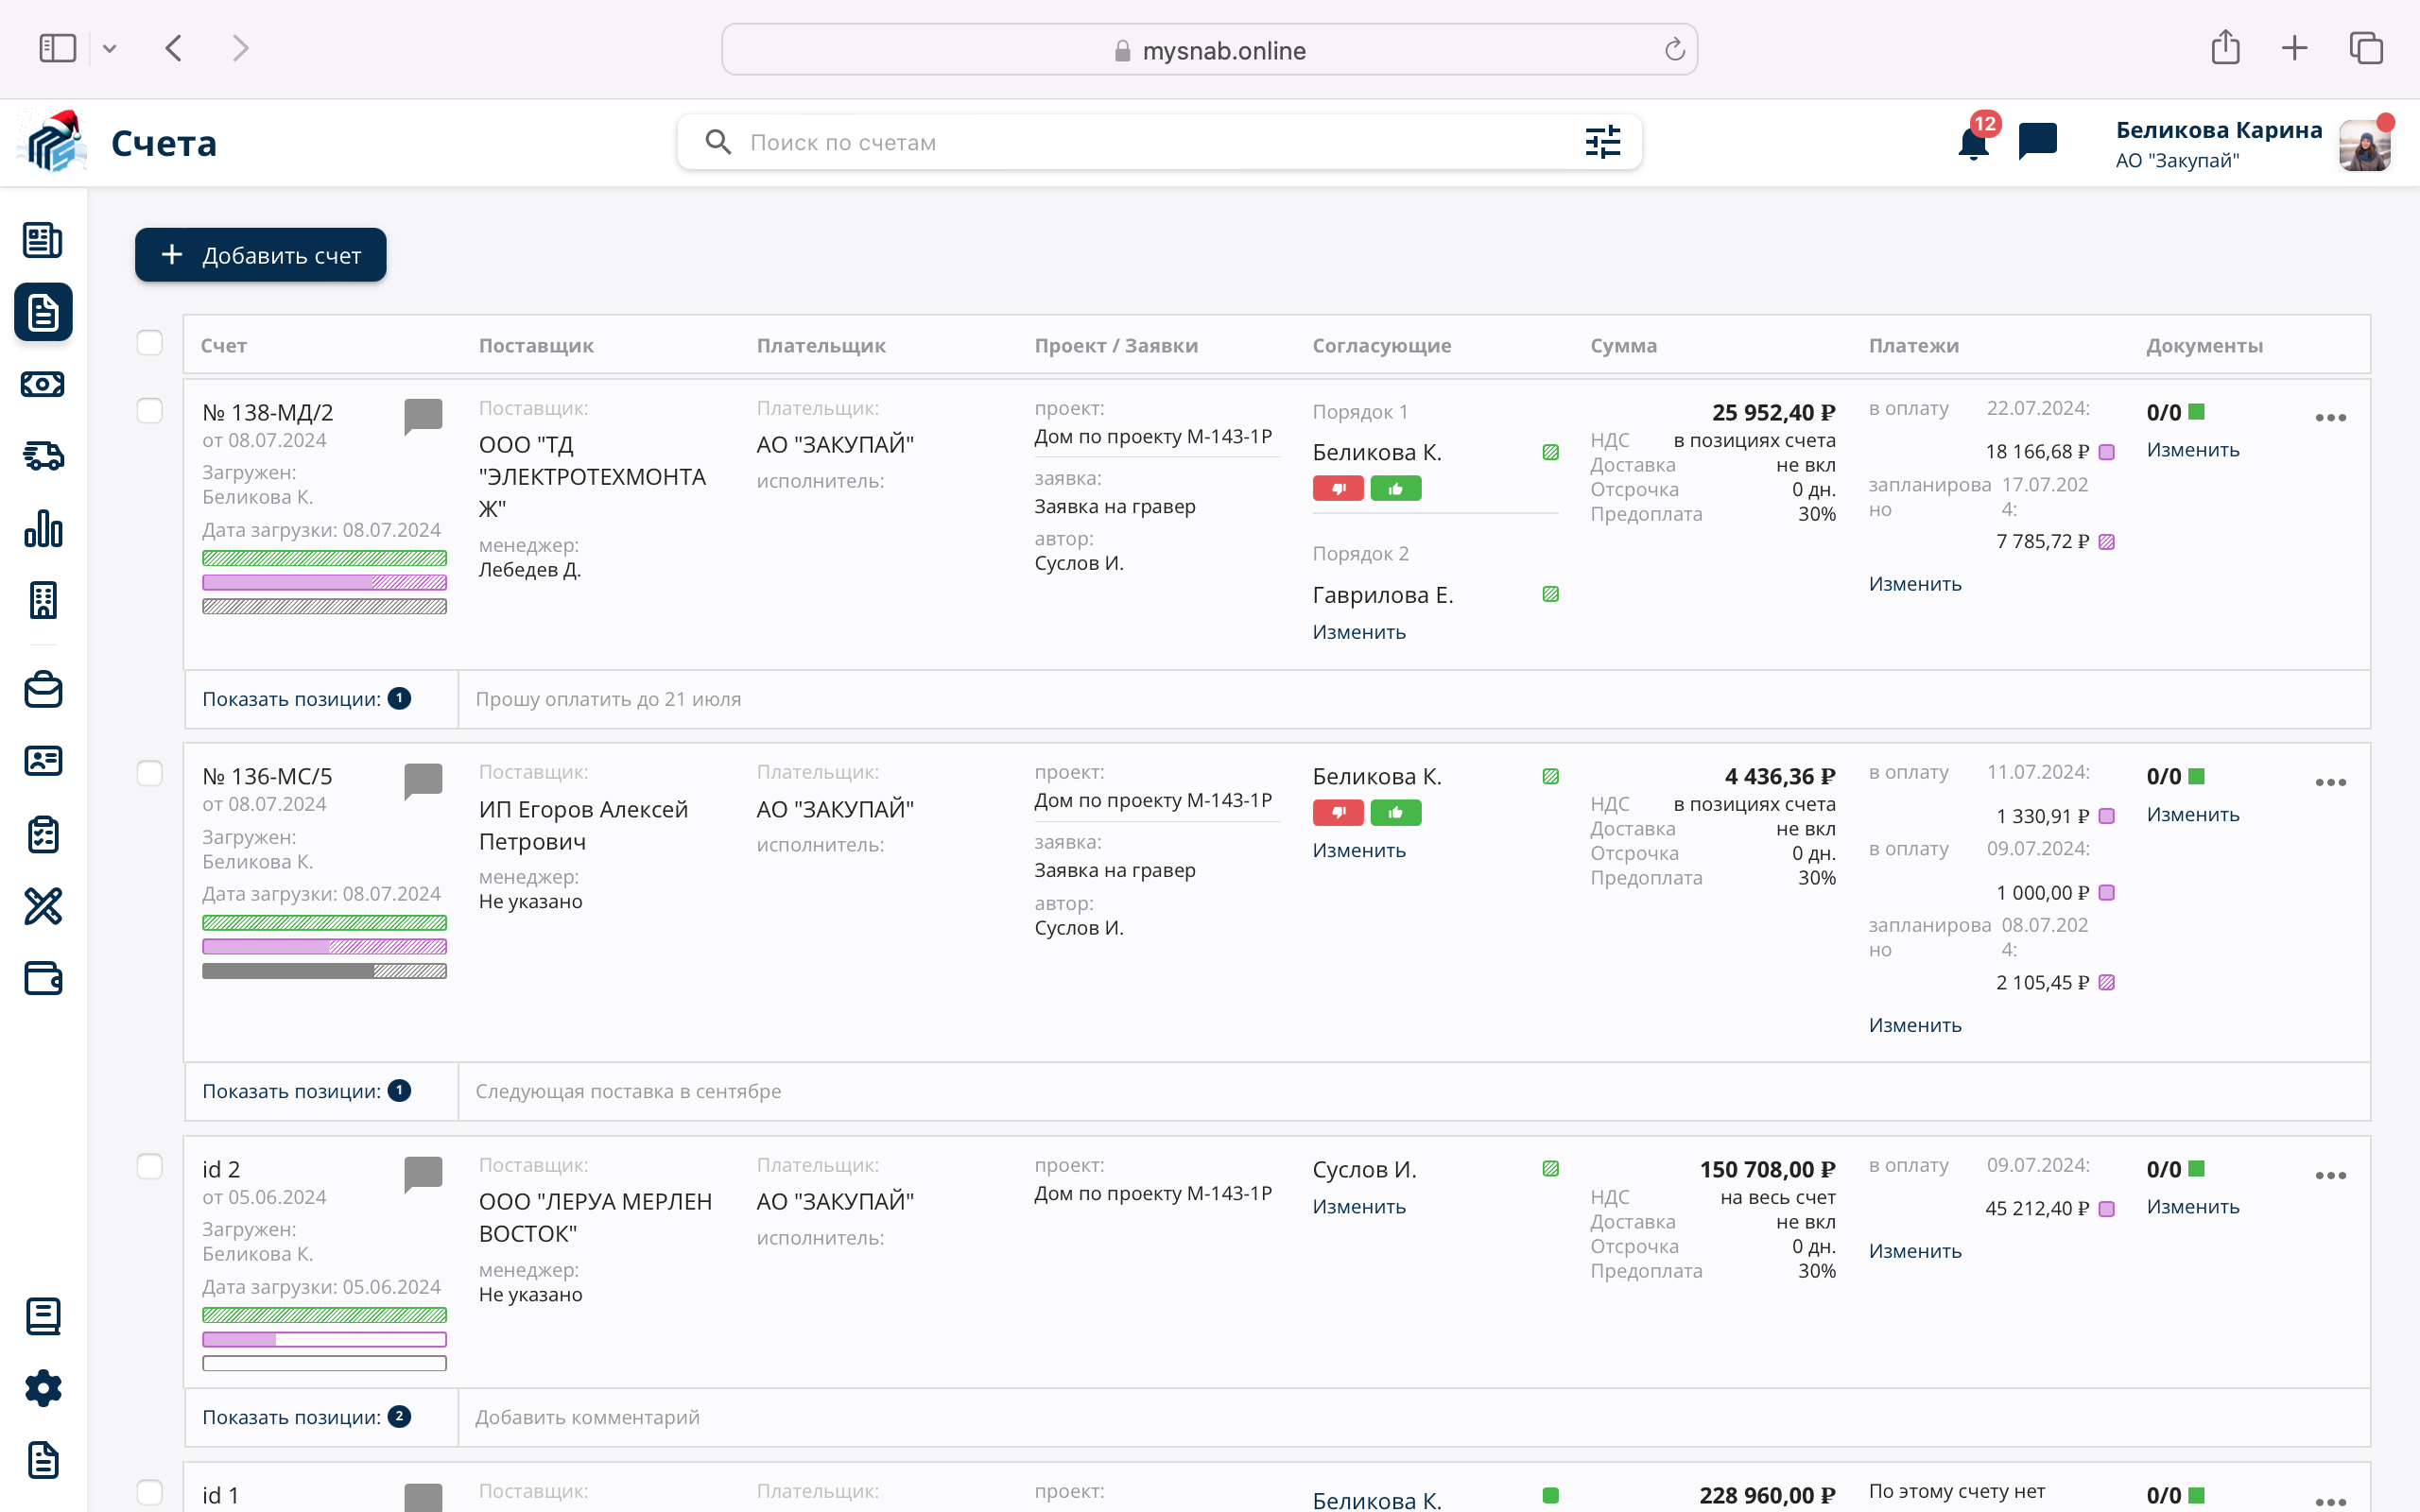This screenshot has width=2420, height=1512.
Task: Open the wallet section in sidebar
Action: click(x=43, y=978)
